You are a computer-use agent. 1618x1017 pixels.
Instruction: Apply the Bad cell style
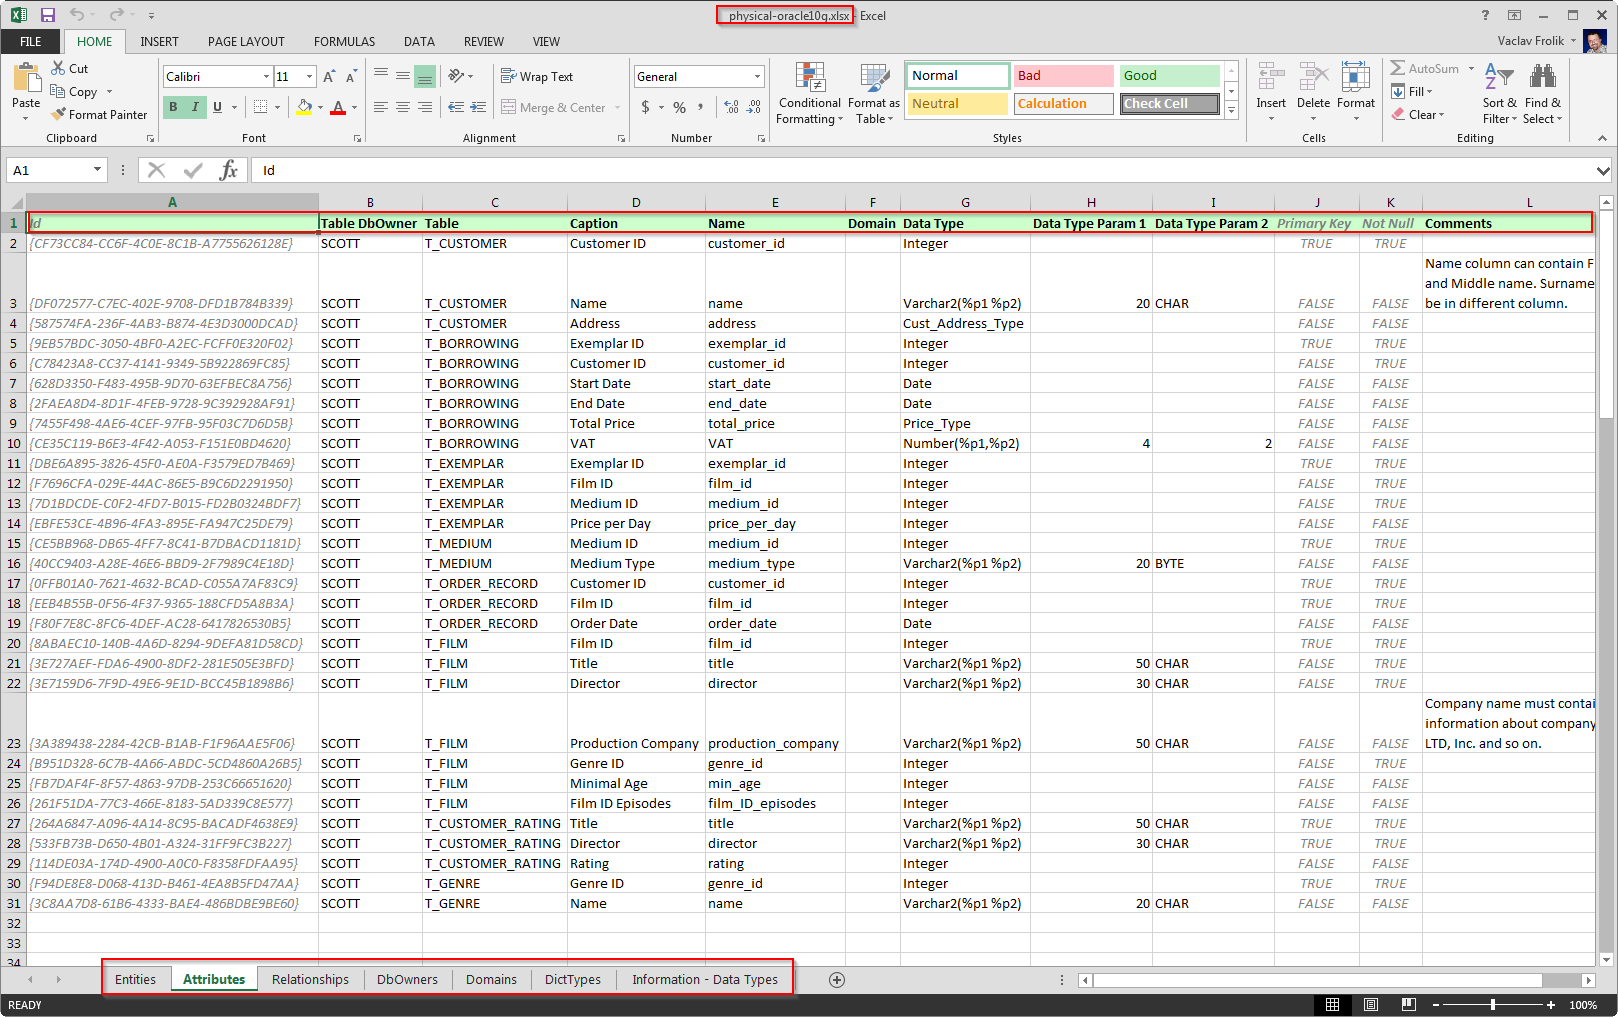tap(1063, 76)
